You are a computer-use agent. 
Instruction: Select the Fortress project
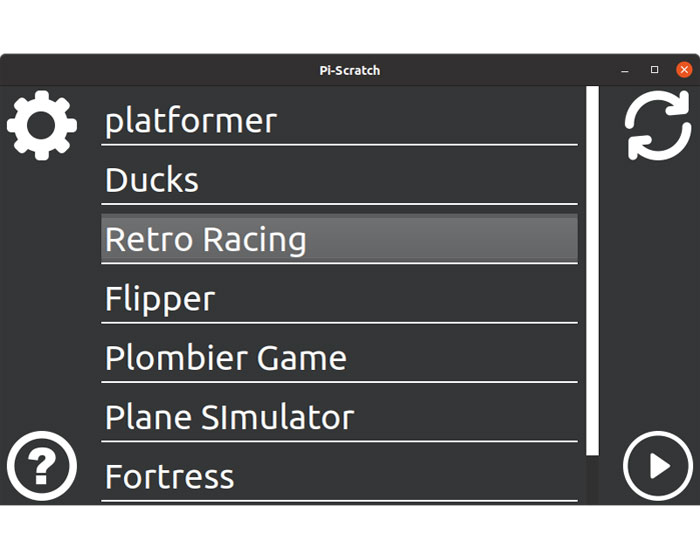pyautogui.click(x=339, y=476)
